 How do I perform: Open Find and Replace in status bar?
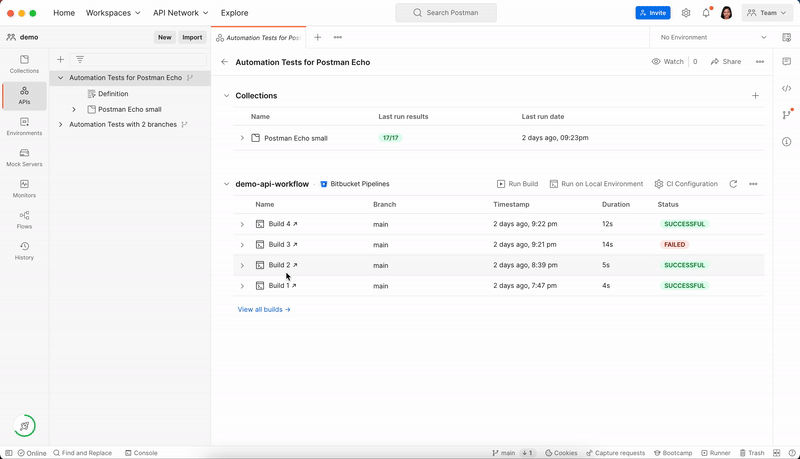click(x=82, y=453)
